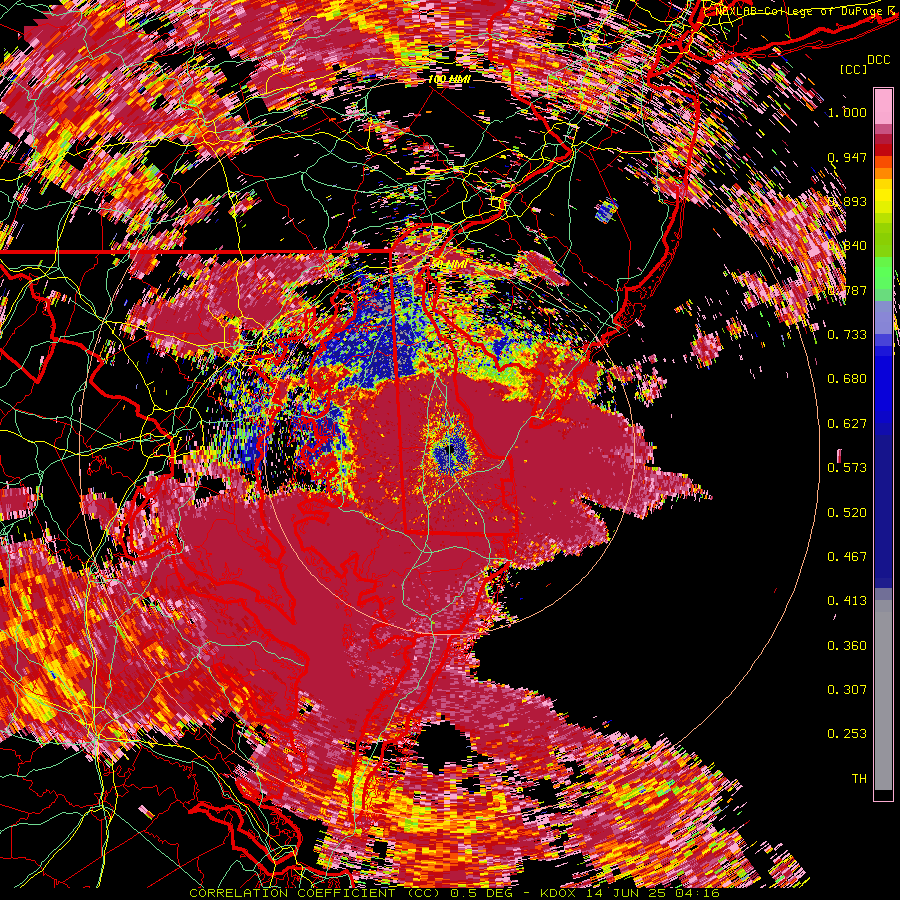Click the gray lower segment of color bar
Image resolution: width=900 pixels, height=900 pixels.
tap(883, 695)
